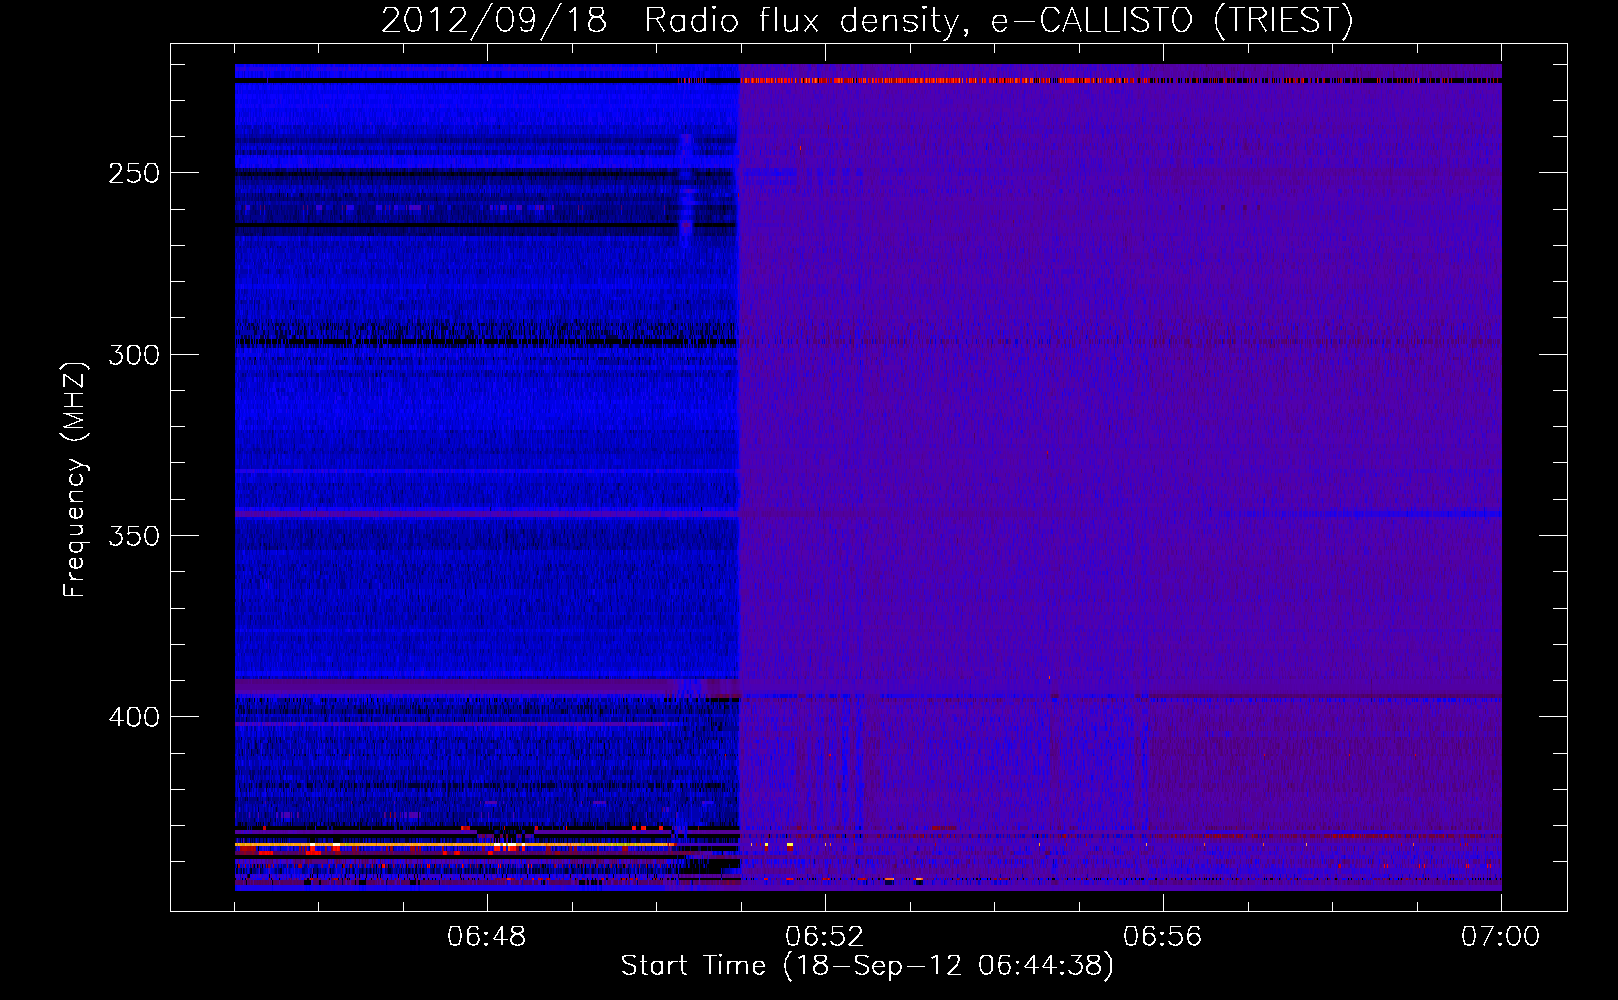Screen dimensions: 1618x1000
Task: Click the 'Start Time (18-Sep-12 06:44:38)' label
Action: (867, 966)
